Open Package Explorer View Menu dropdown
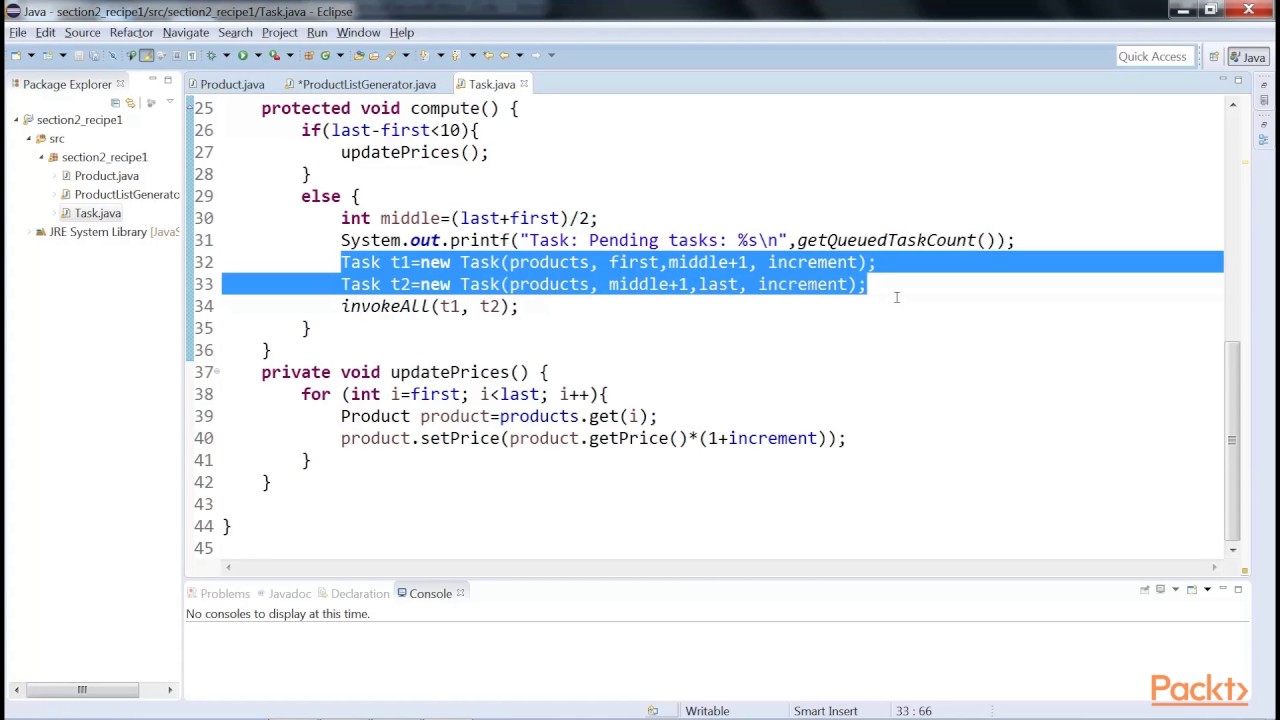The image size is (1280, 720). [170, 101]
